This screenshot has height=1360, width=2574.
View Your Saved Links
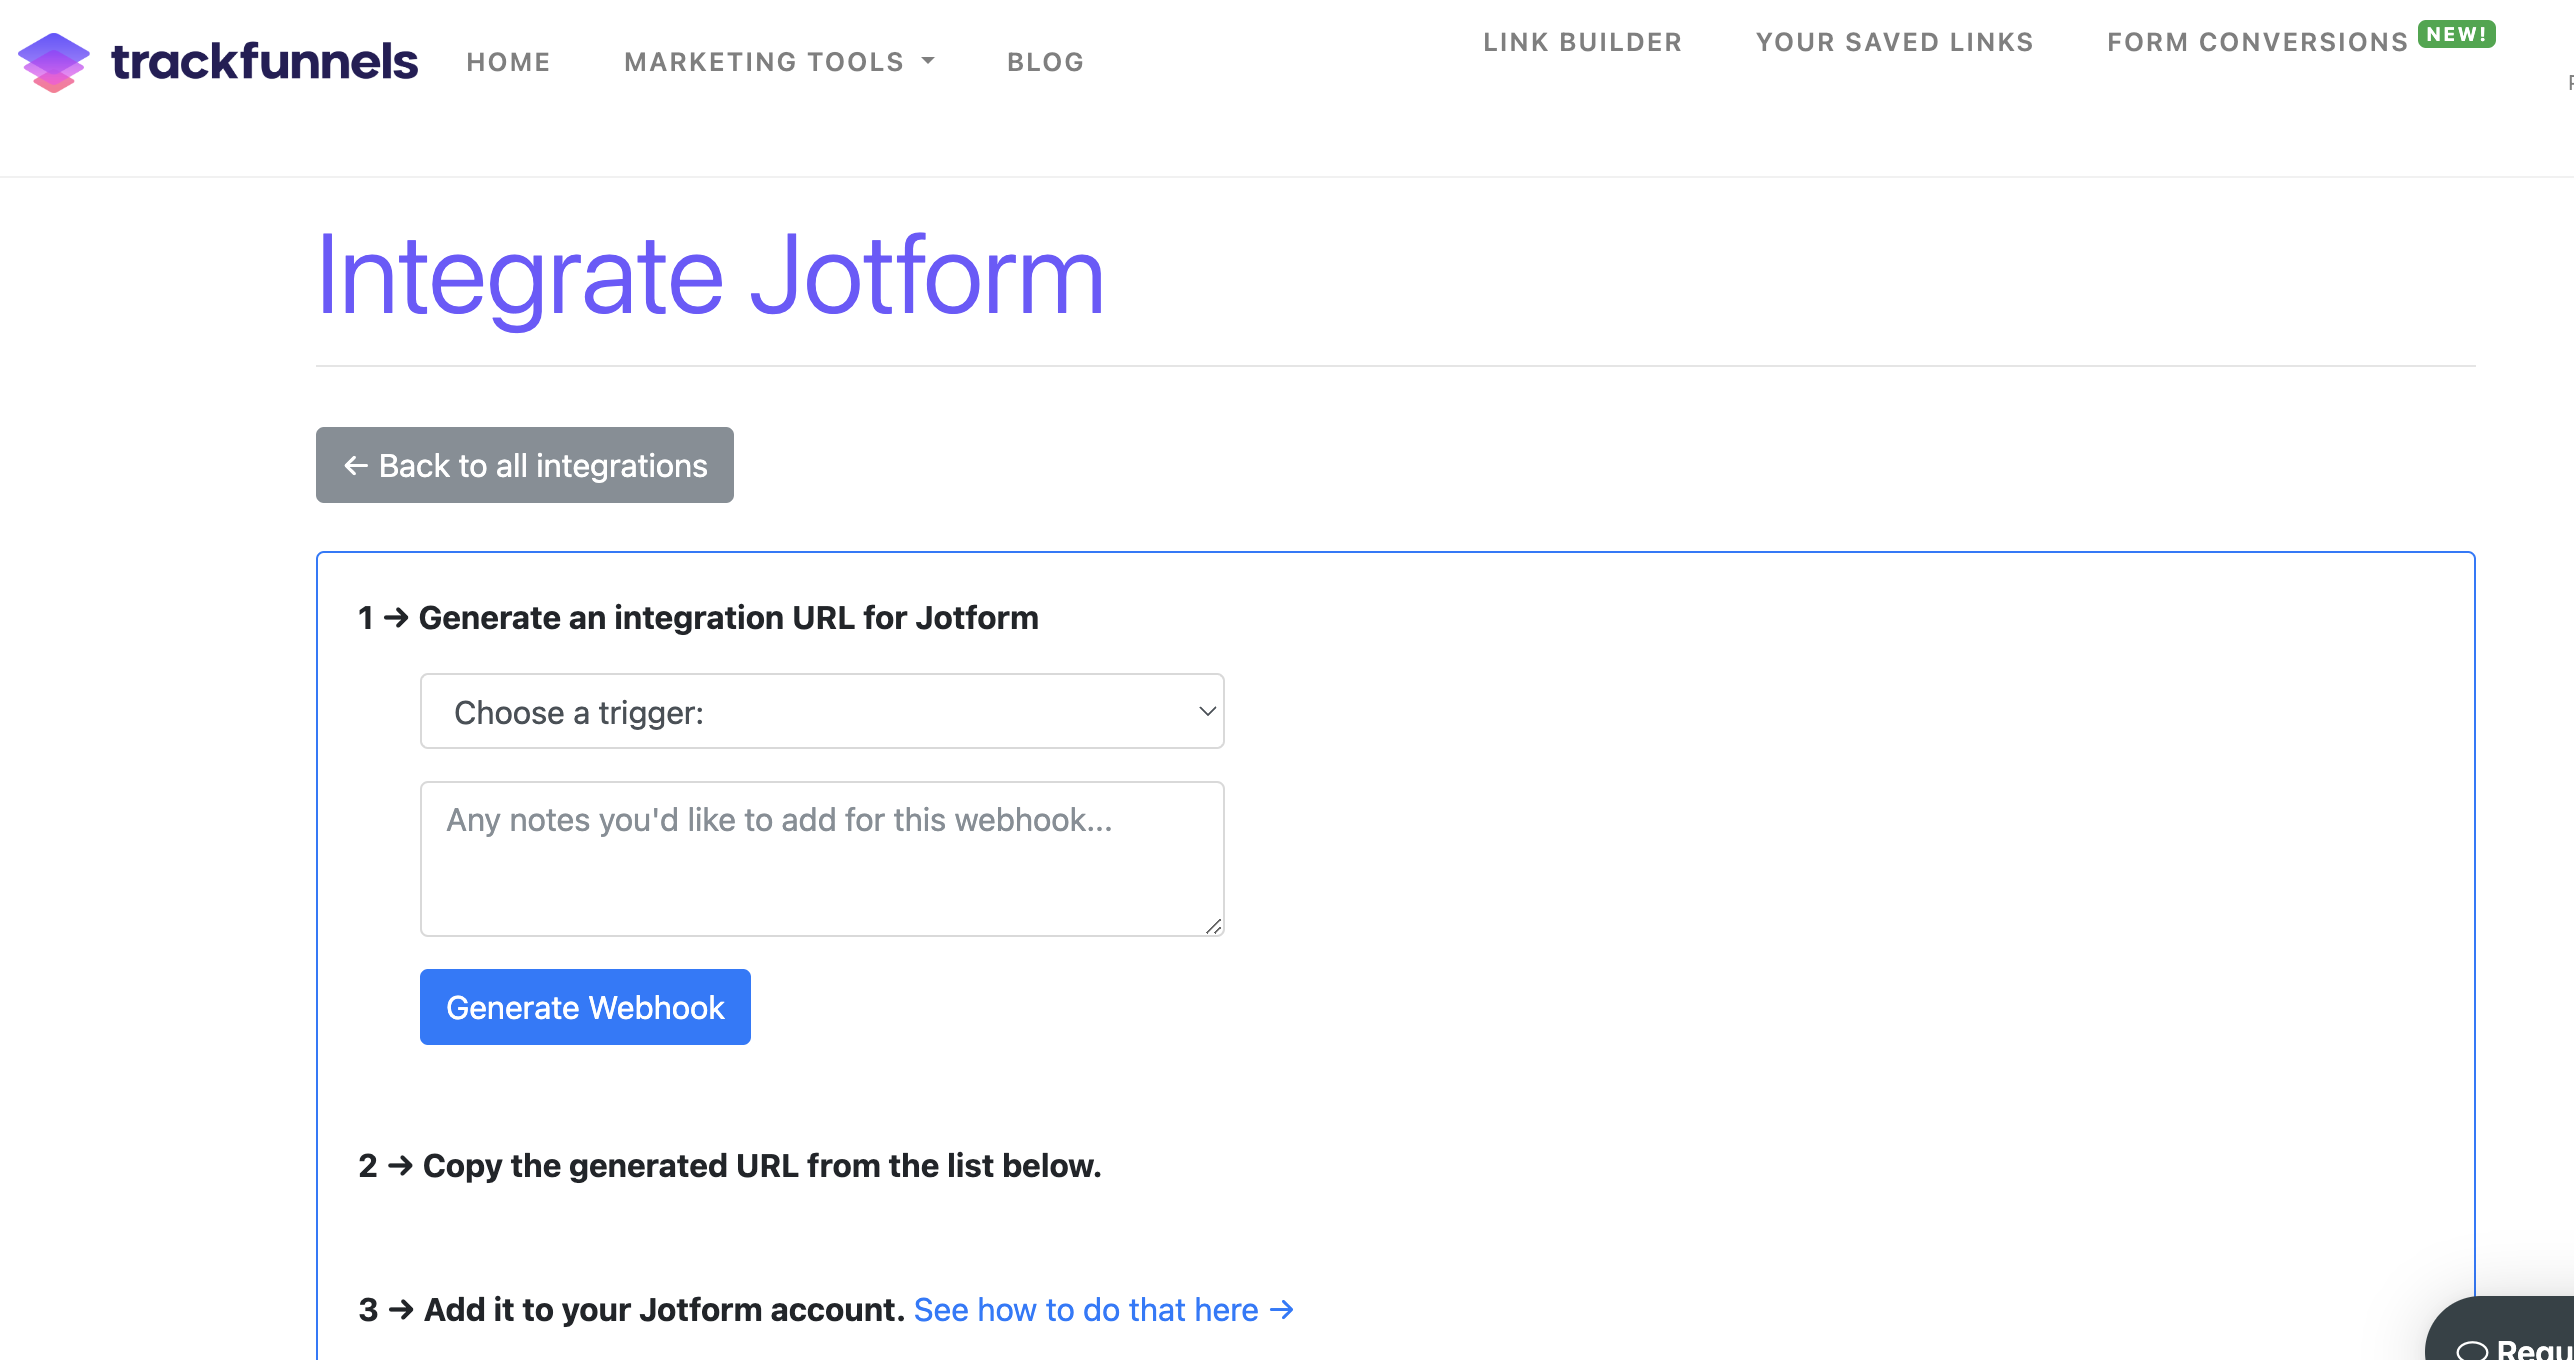tap(1894, 42)
